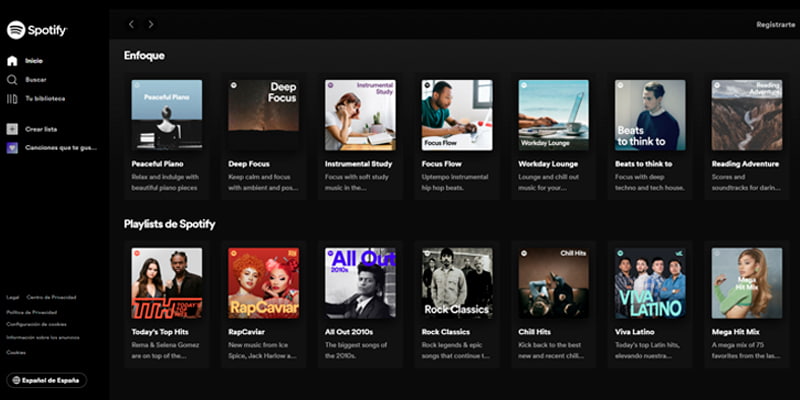This screenshot has width=800, height=400.
Task: Open the Español de España language selector
Action: [47, 380]
